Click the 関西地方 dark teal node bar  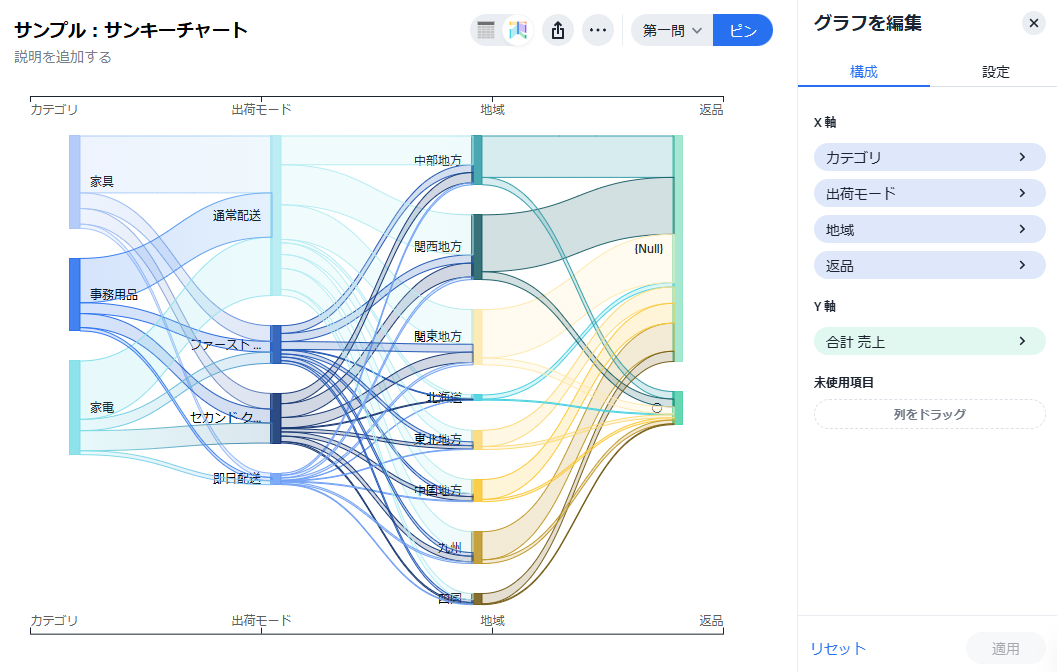(x=477, y=246)
